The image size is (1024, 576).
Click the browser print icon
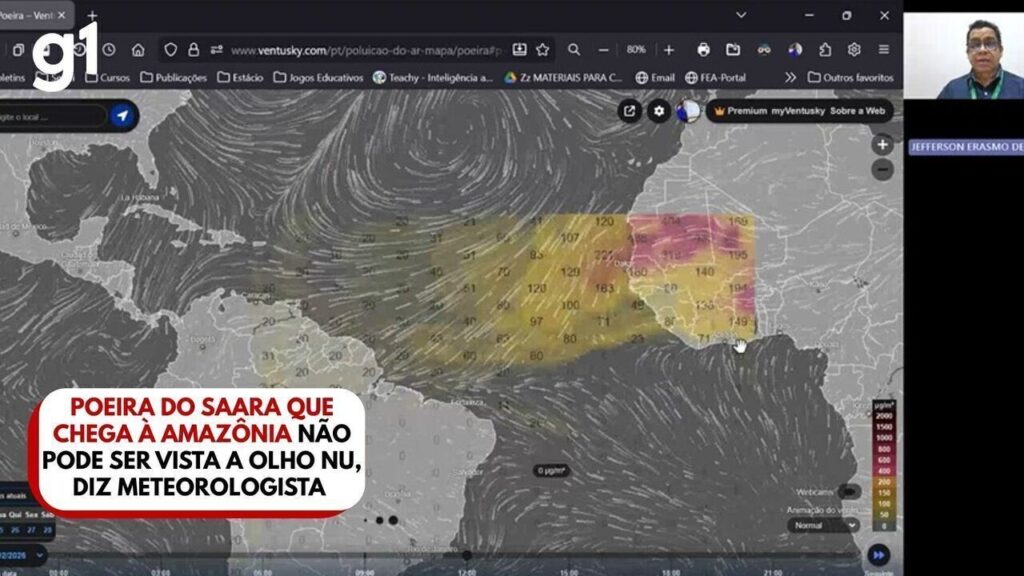click(x=703, y=50)
